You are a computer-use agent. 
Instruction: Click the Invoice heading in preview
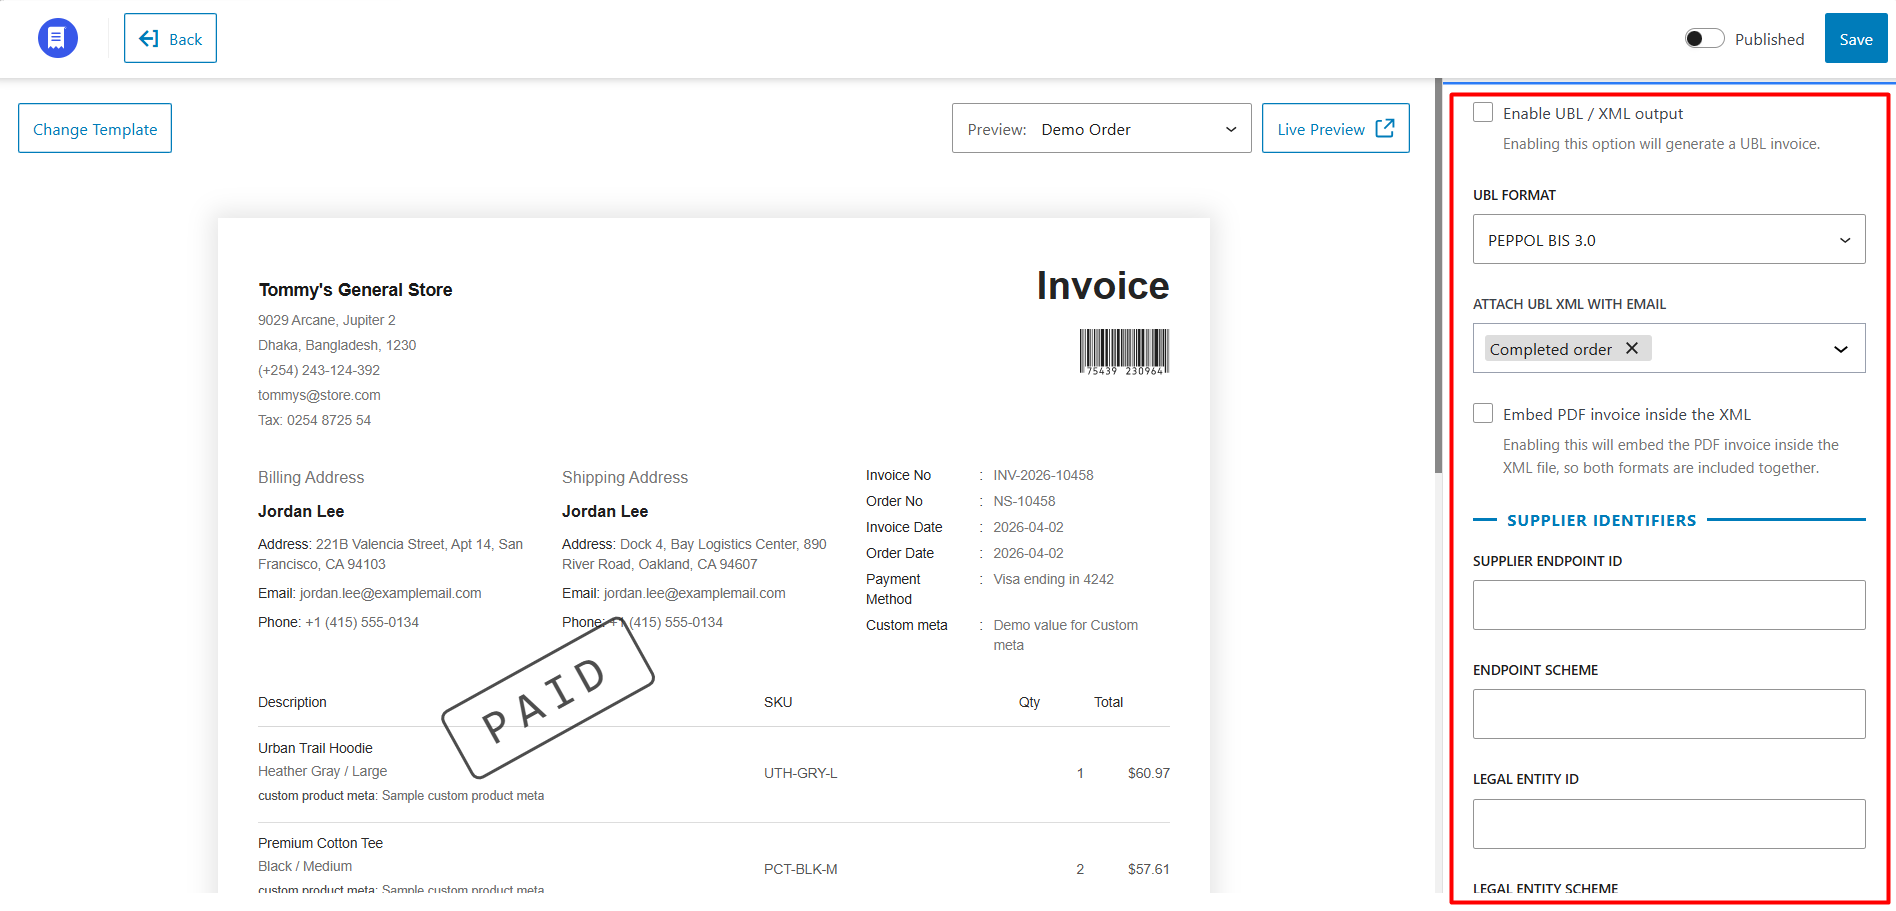pos(1103,286)
